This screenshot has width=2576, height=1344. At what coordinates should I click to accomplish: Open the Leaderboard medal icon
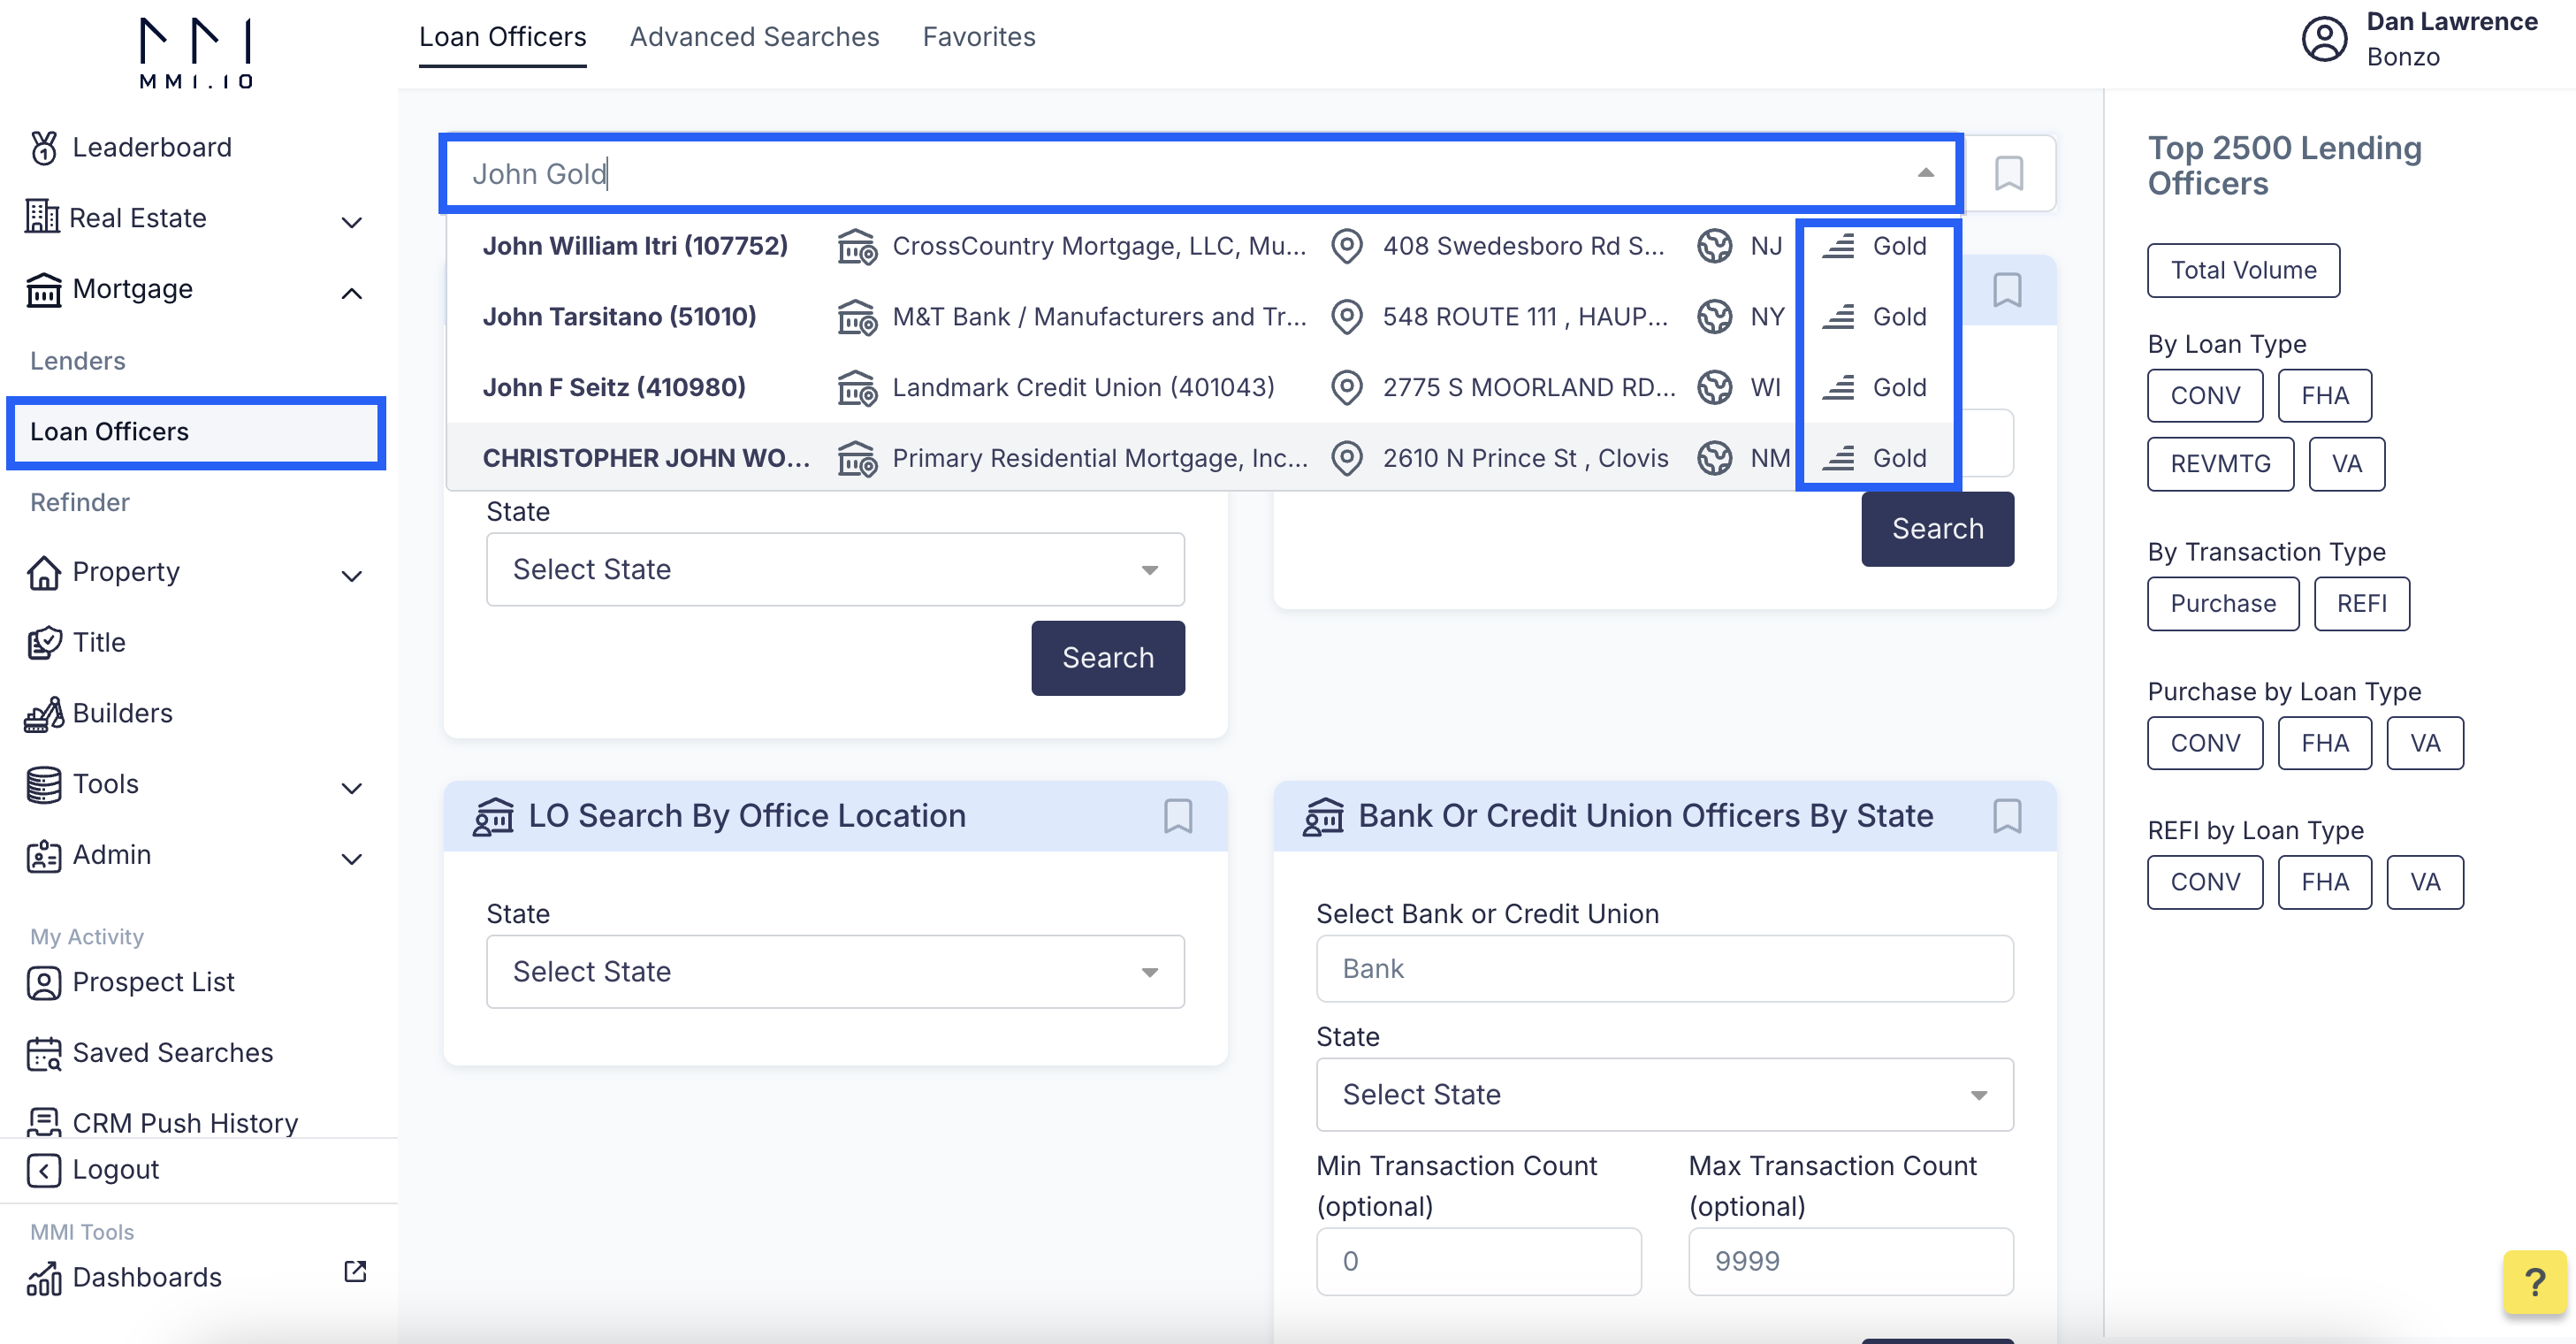(x=44, y=148)
